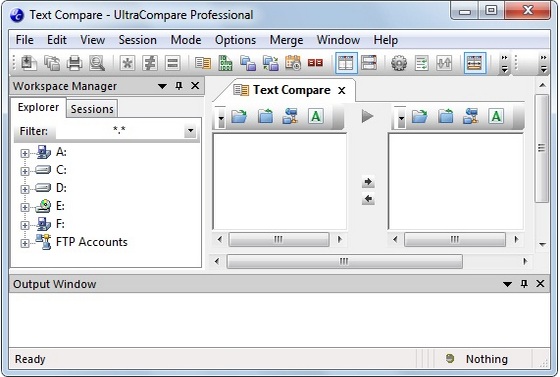Image resolution: width=560 pixels, height=377 pixels.
Task: Toggle the side-by-side vertical layout button
Action: point(346,63)
